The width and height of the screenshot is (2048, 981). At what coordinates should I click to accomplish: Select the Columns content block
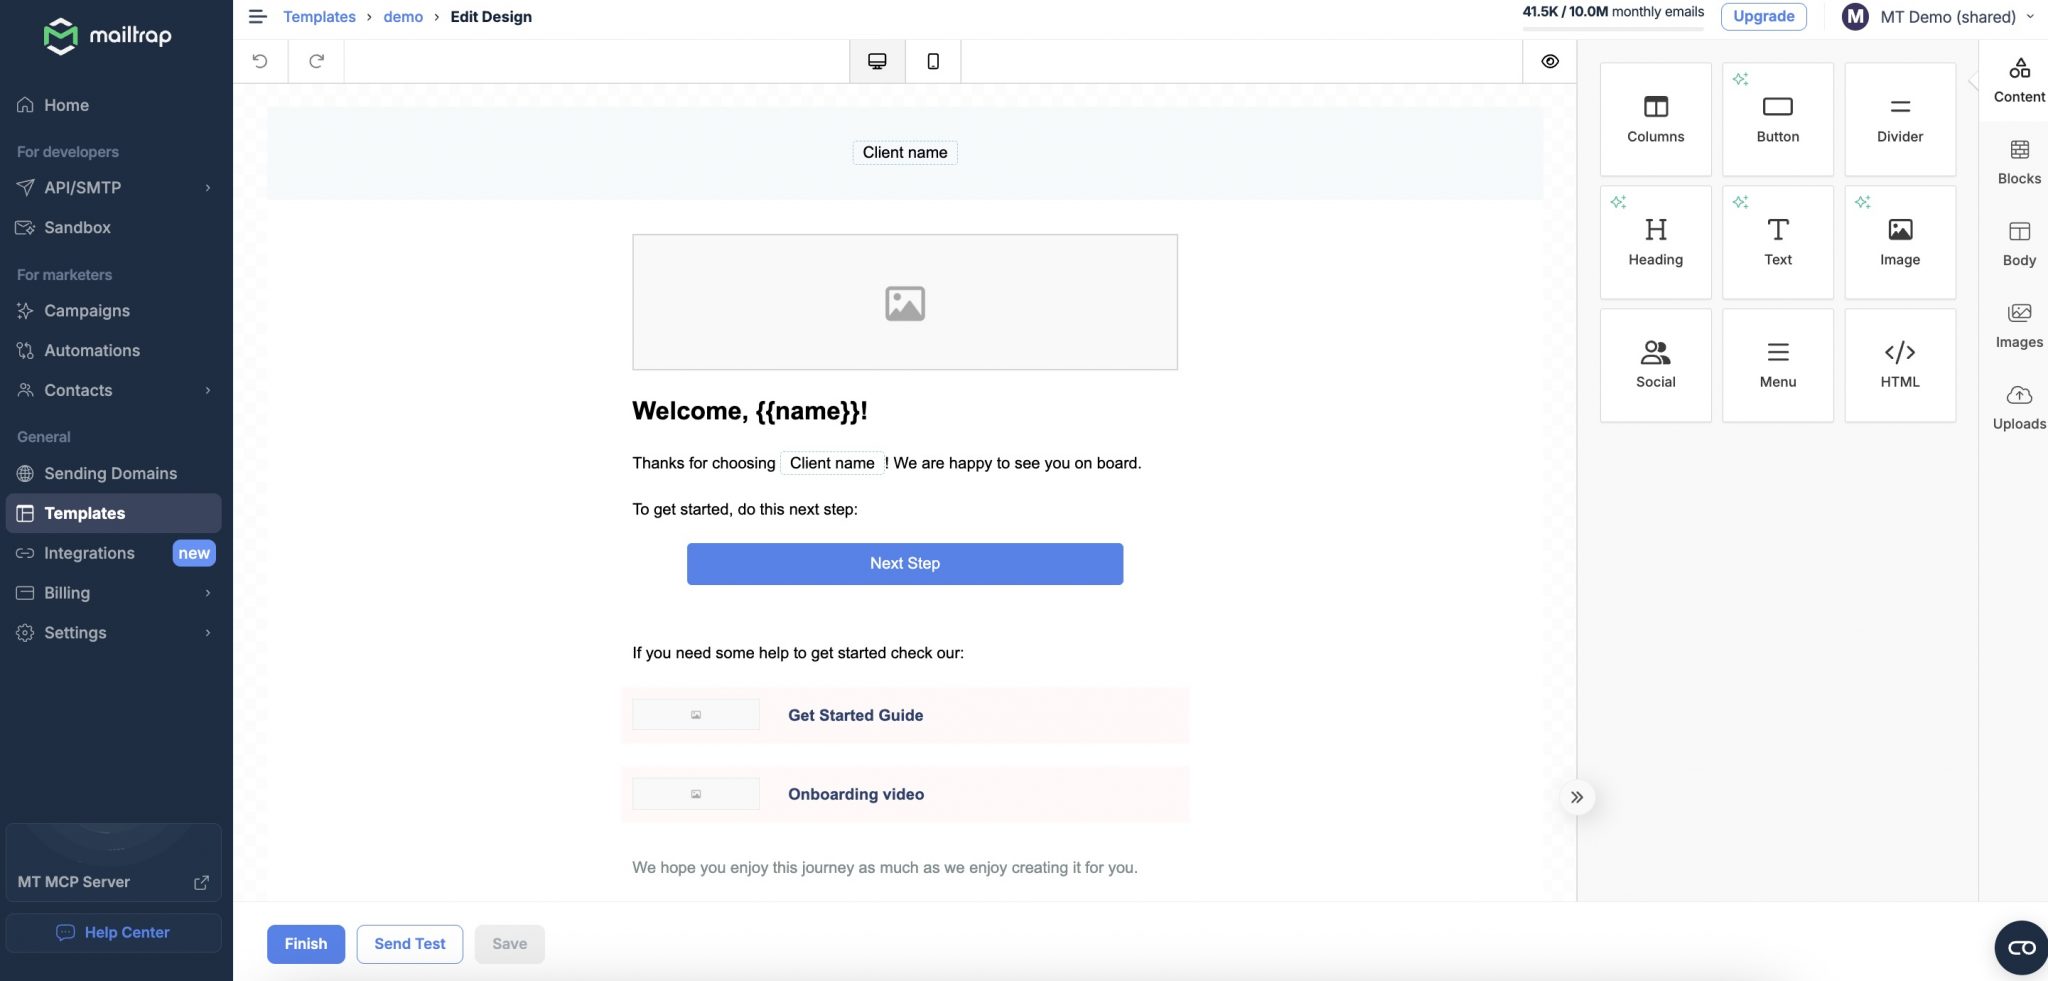tap(1654, 118)
